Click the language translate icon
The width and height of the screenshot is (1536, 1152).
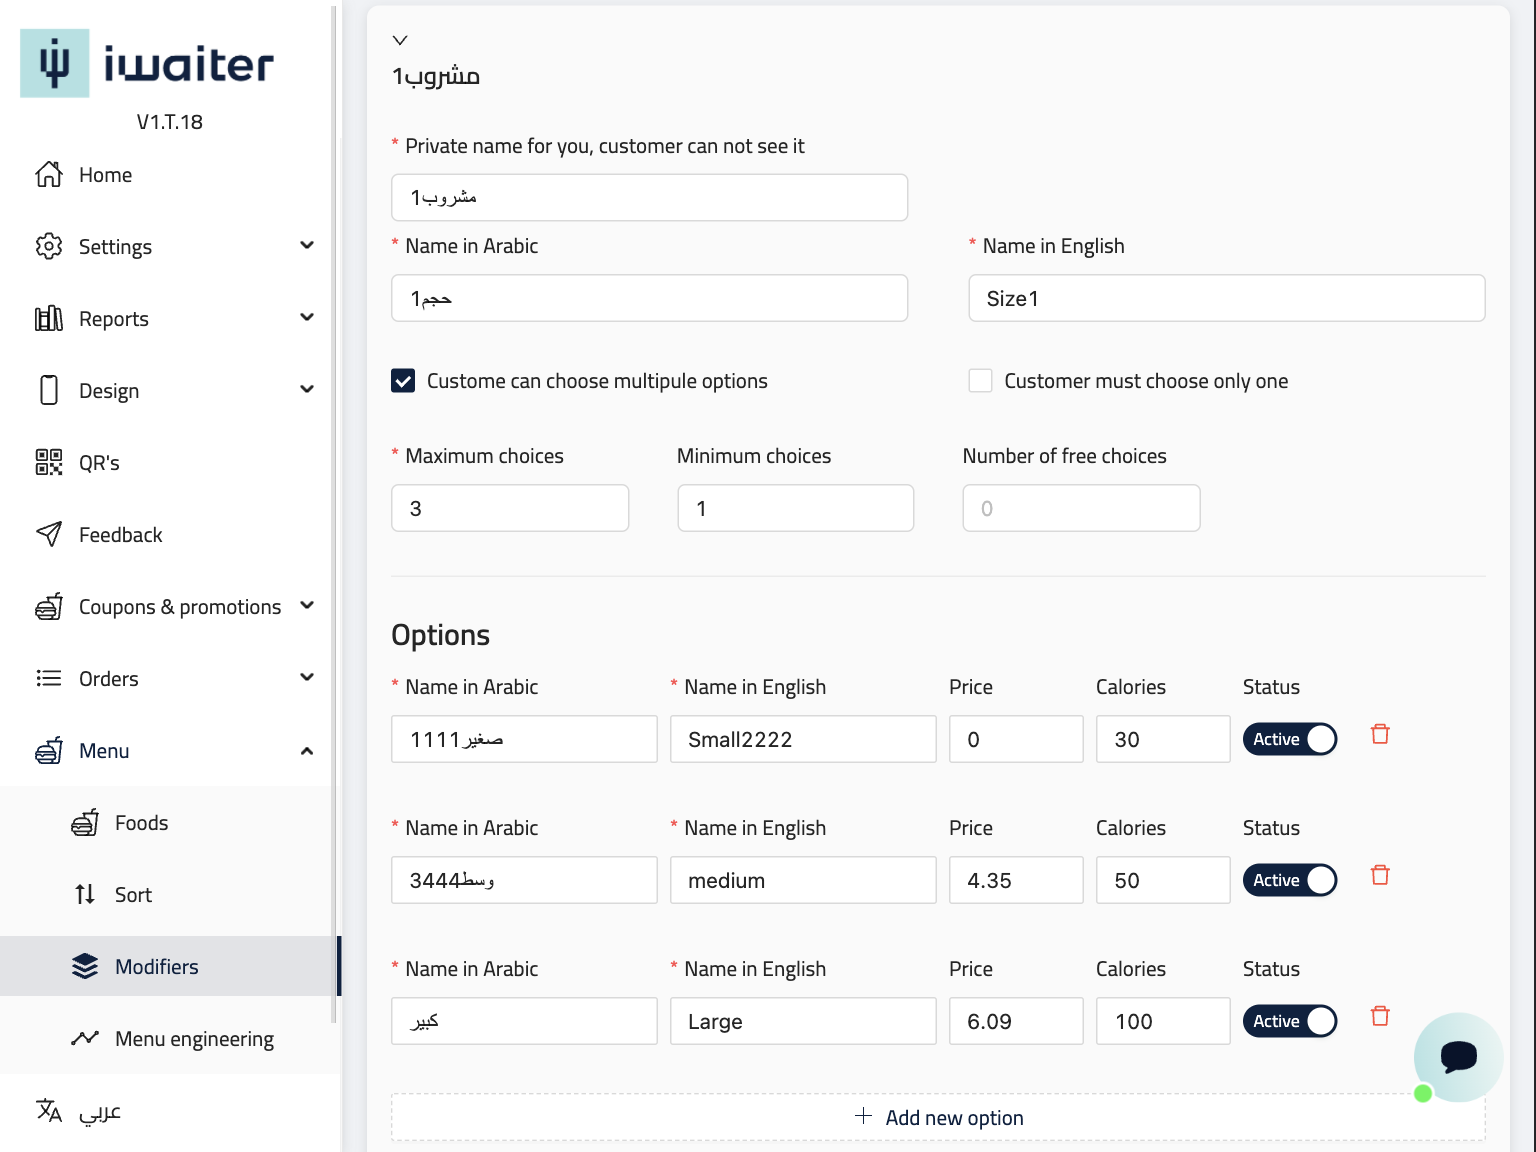(49, 1111)
